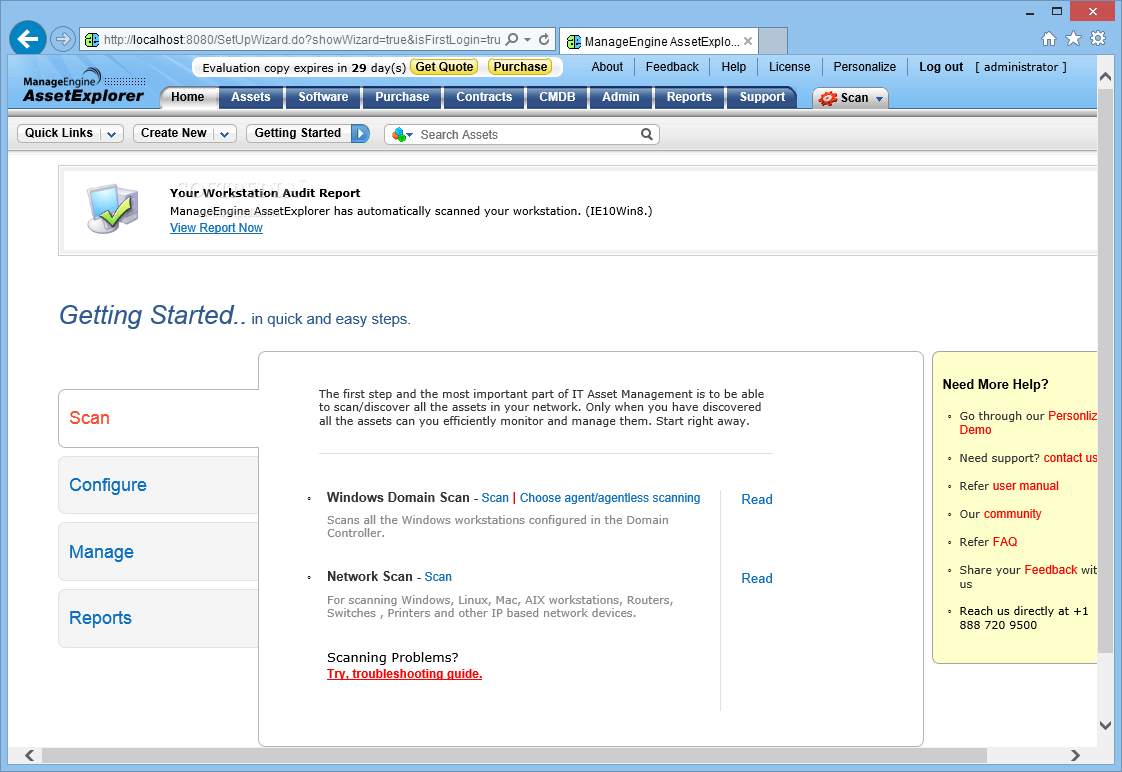Open a new blank browser tab
Image resolution: width=1122 pixels, height=772 pixels.
click(x=773, y=41)
